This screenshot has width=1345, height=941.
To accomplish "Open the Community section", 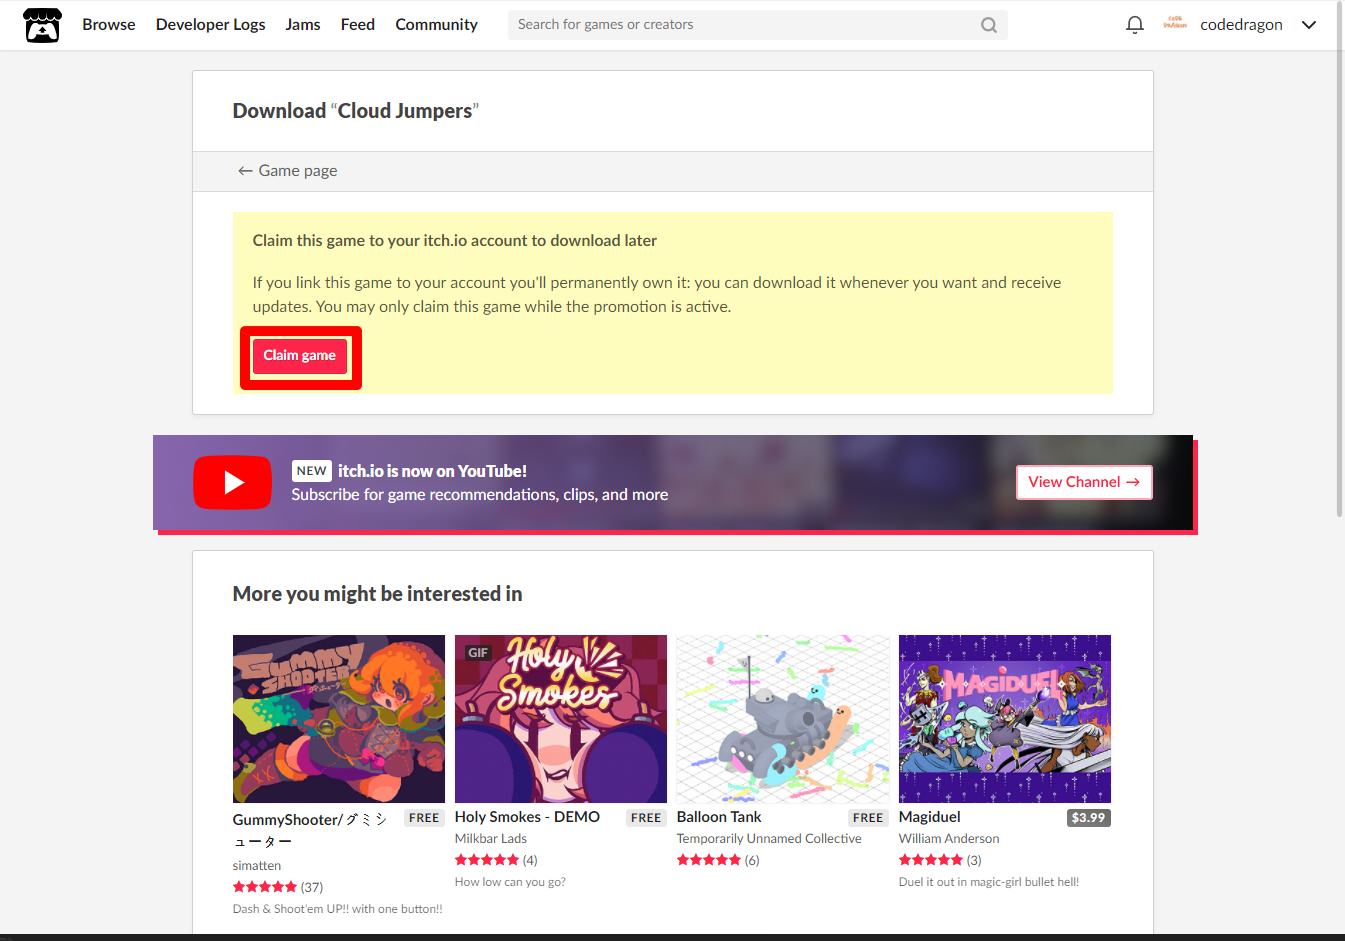I will click(436, 25).
